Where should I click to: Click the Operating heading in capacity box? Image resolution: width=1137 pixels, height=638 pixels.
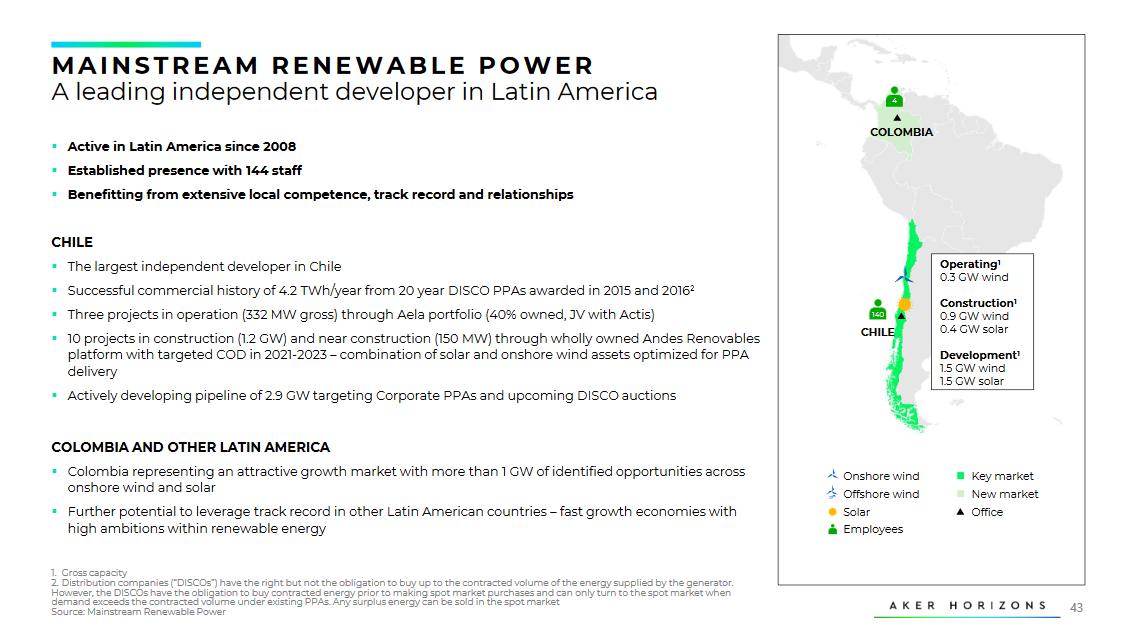967,264
